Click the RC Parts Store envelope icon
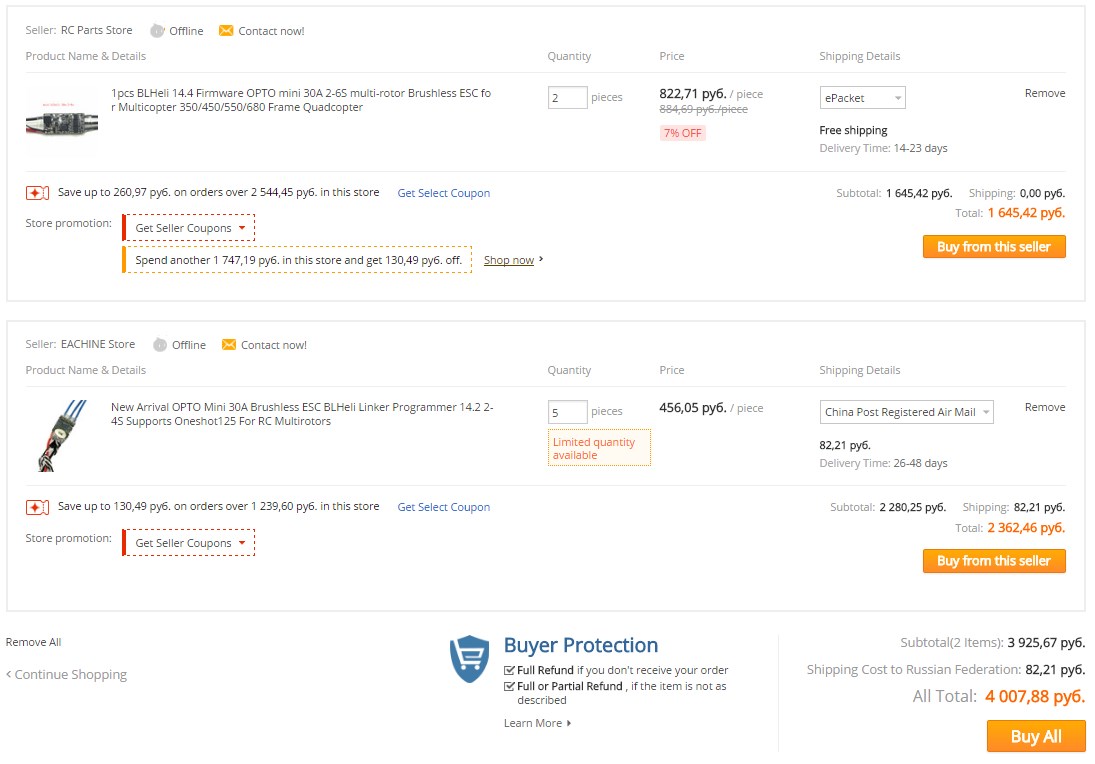Viewport: 1095px width, 764px height. [226, 31]
